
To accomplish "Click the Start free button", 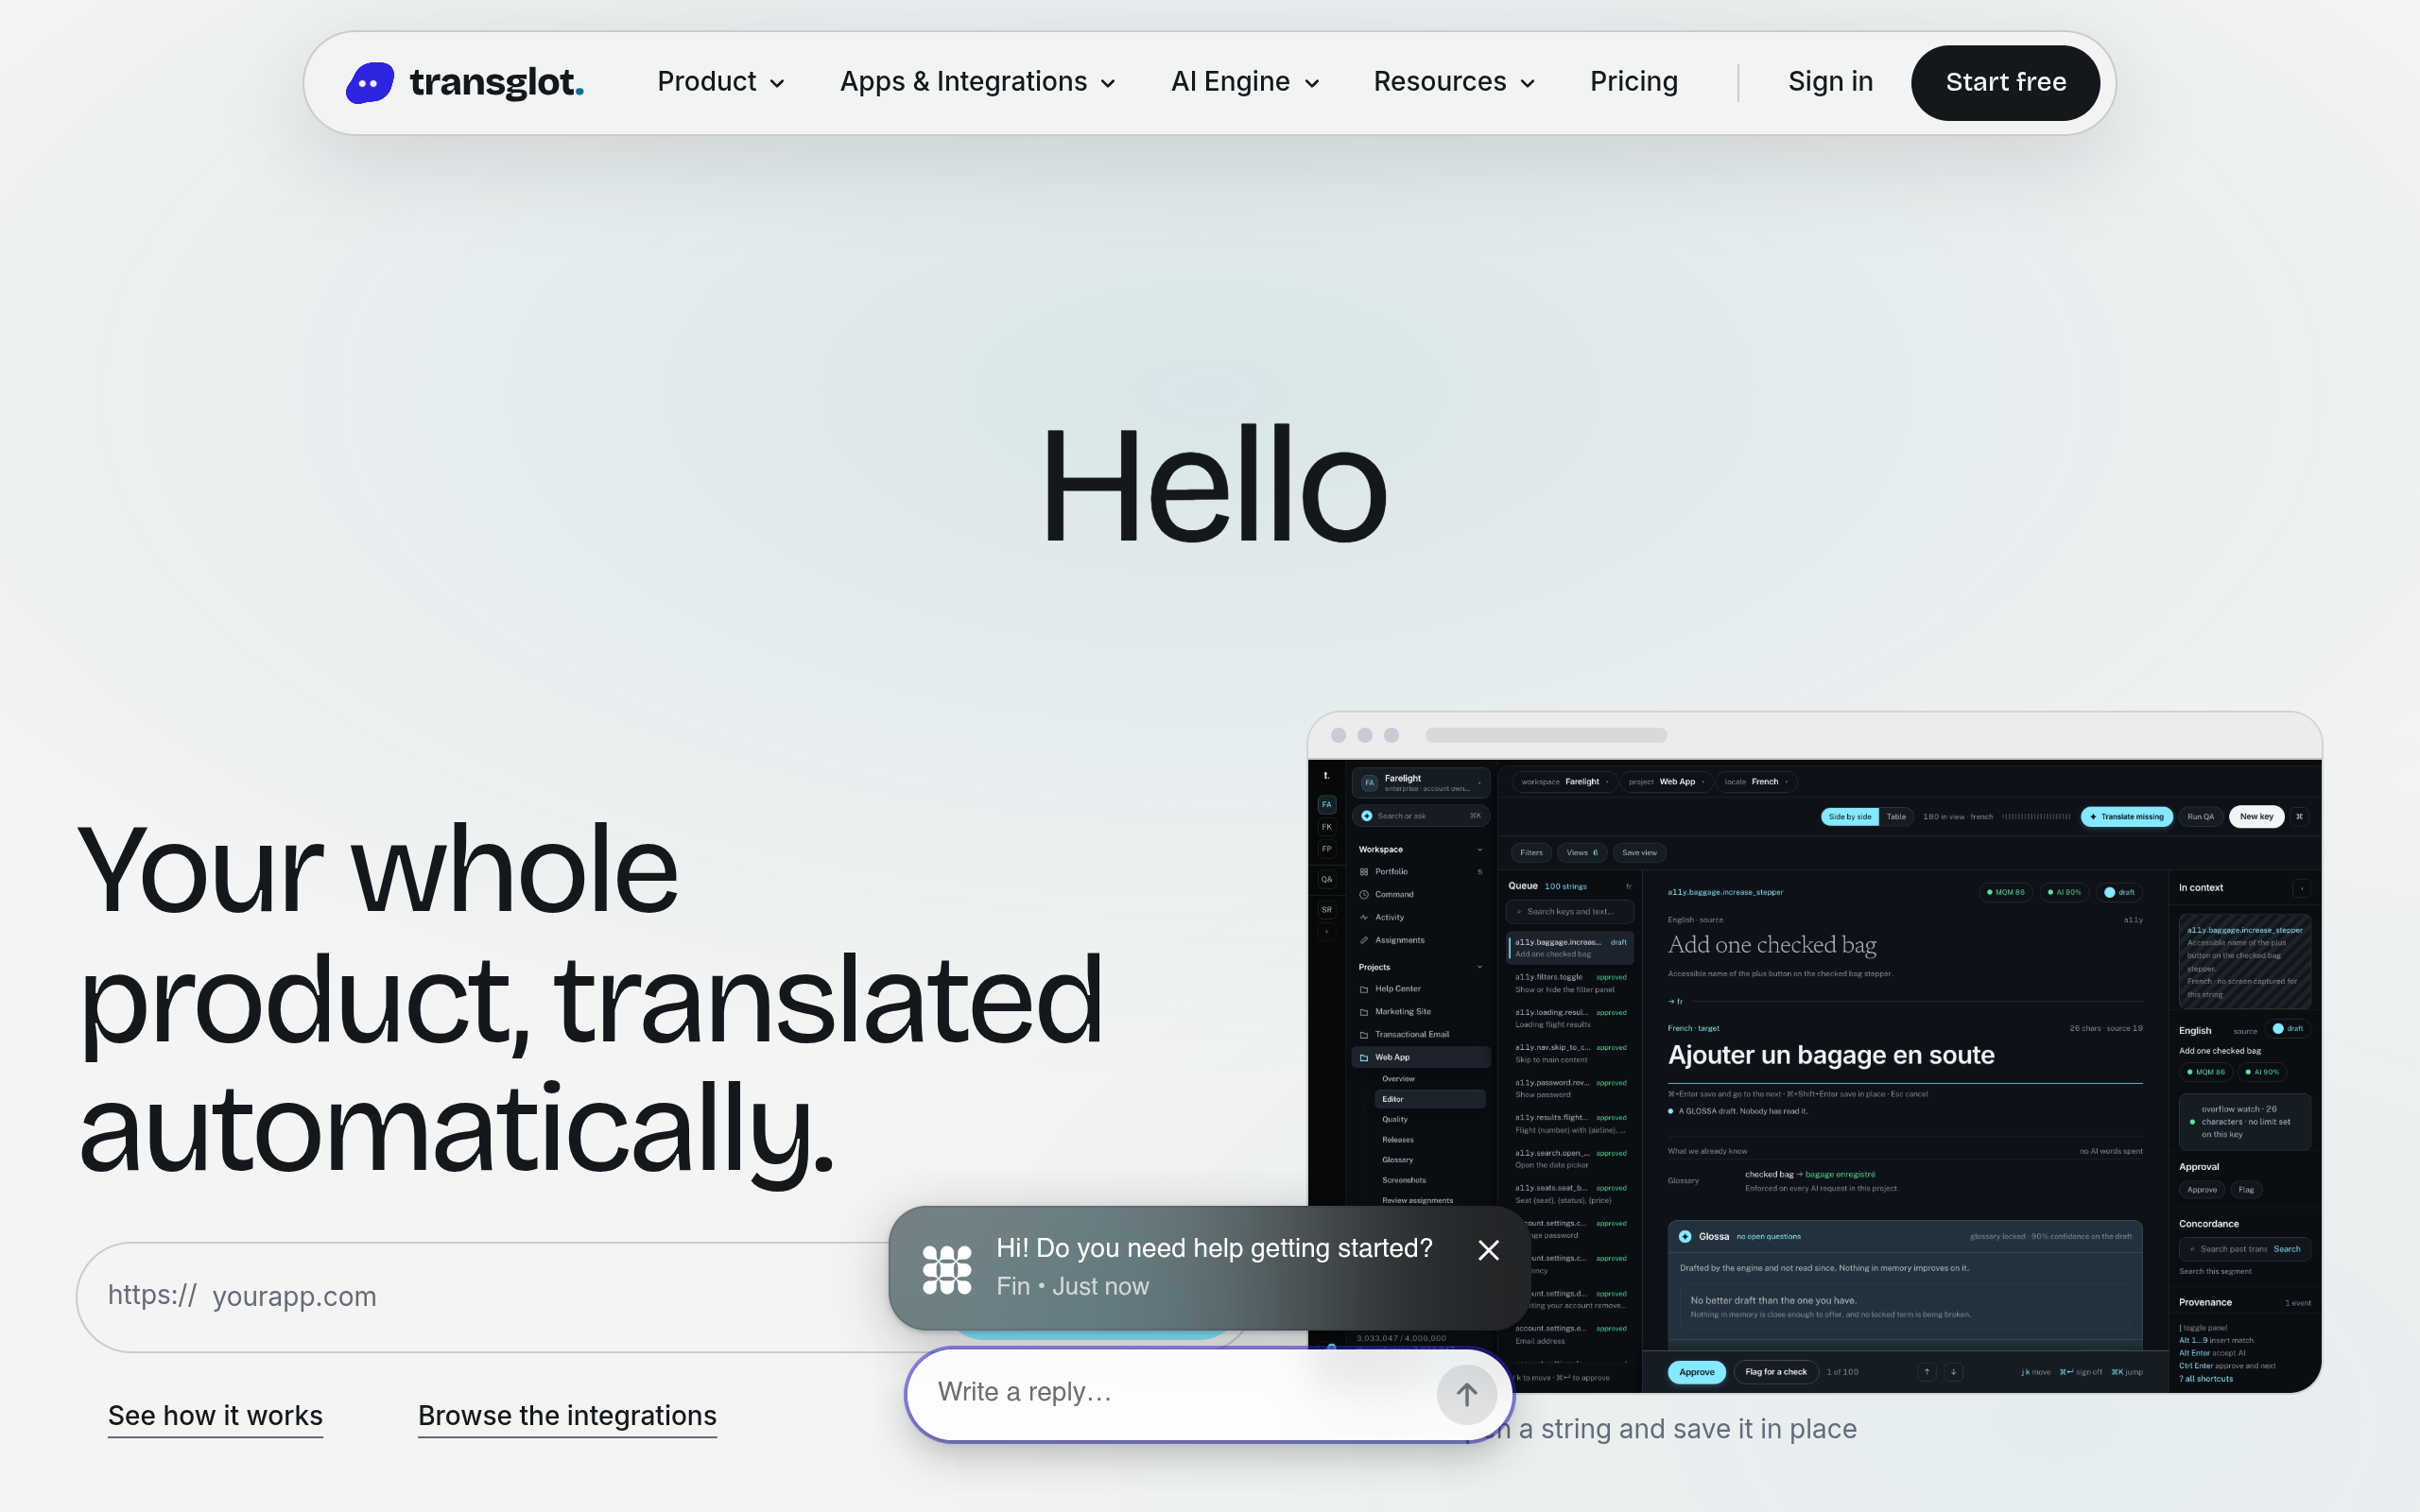I will pos(2005,83).
